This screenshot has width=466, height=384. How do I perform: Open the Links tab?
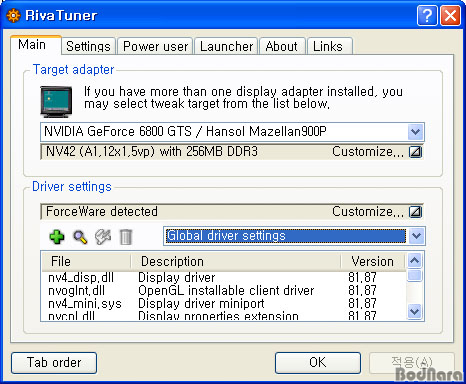330,46
